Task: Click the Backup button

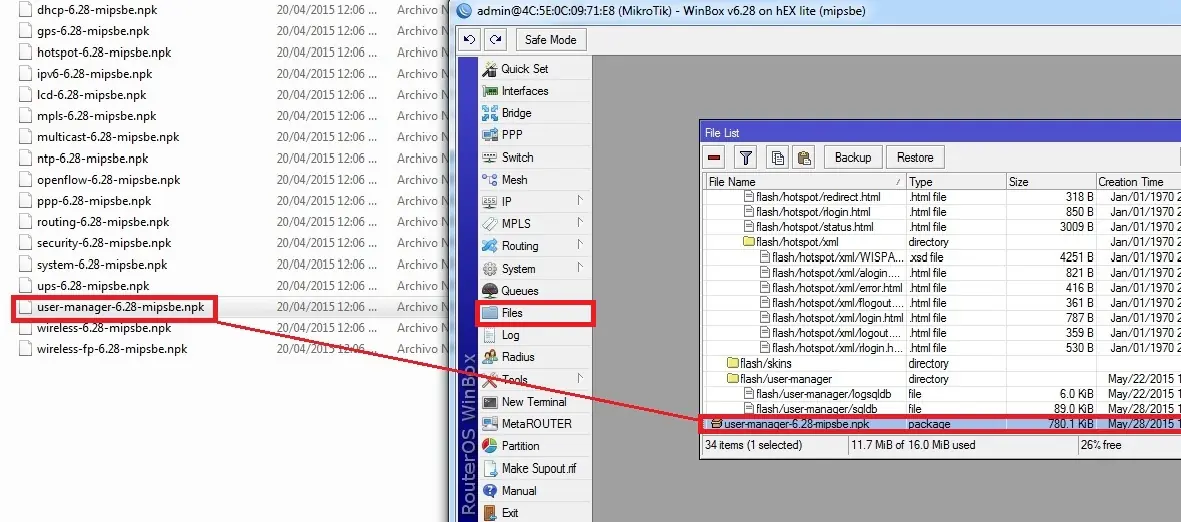Action: pyautogui.click(x=853, y=157)
